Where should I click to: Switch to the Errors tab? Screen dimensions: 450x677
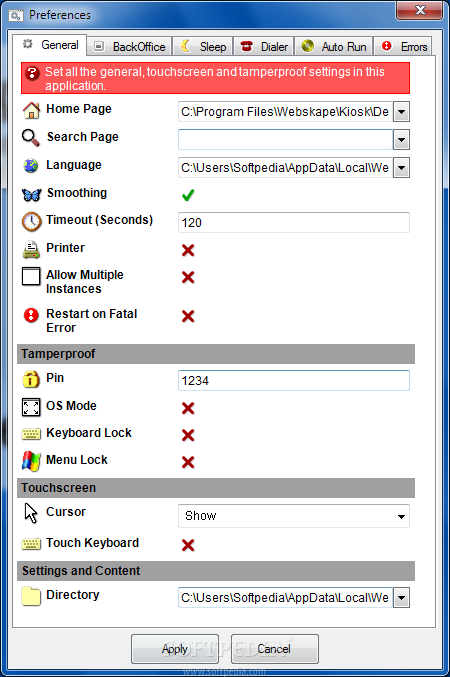[403, 46]
